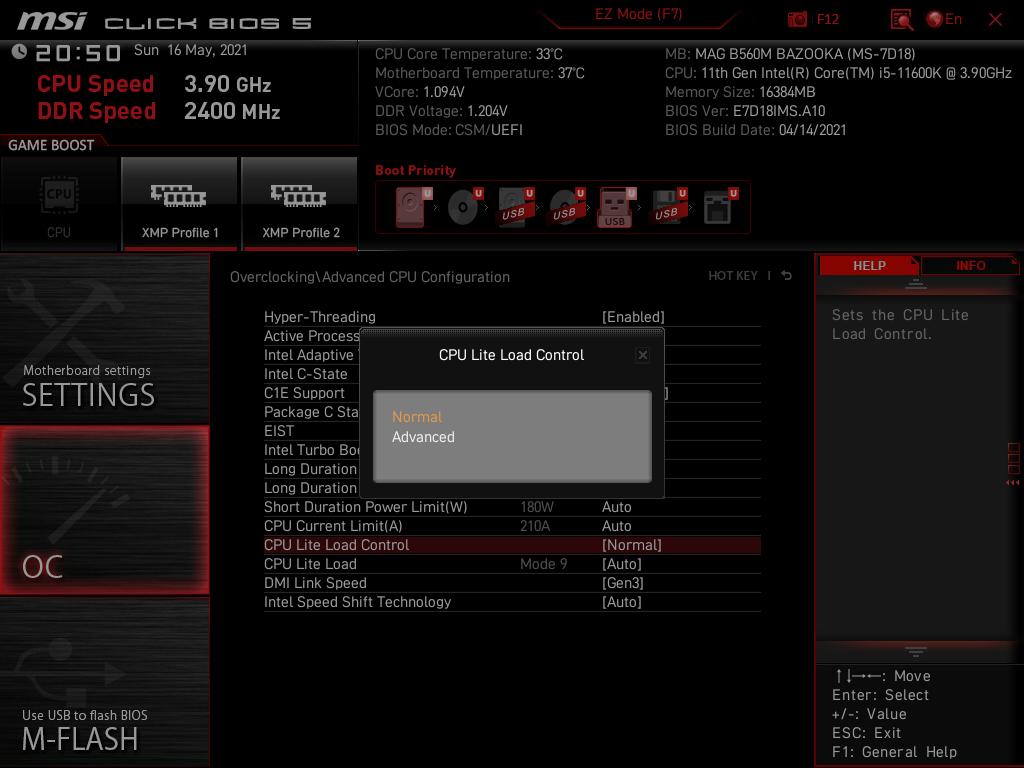Select the hard disk boot priority icon

pyautogui.click(x=413, y=207)
